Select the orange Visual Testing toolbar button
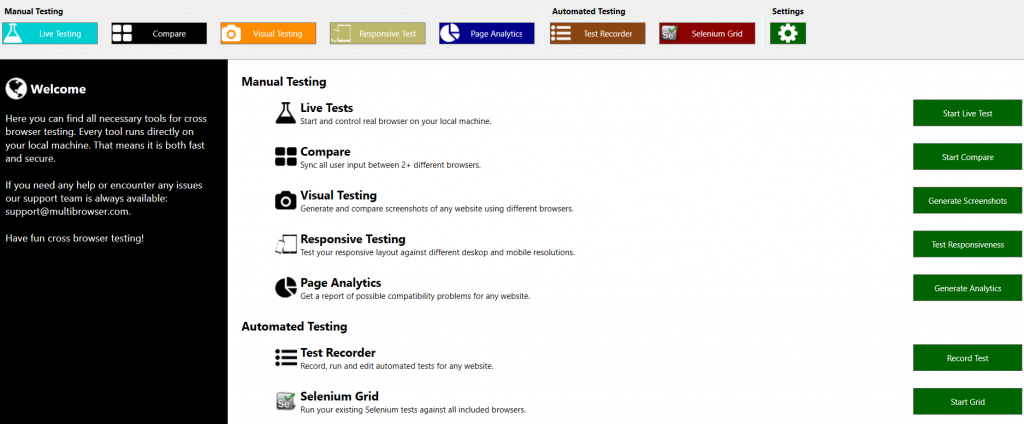The width and height of the screenshot is (1024, 424). [268, 33]
